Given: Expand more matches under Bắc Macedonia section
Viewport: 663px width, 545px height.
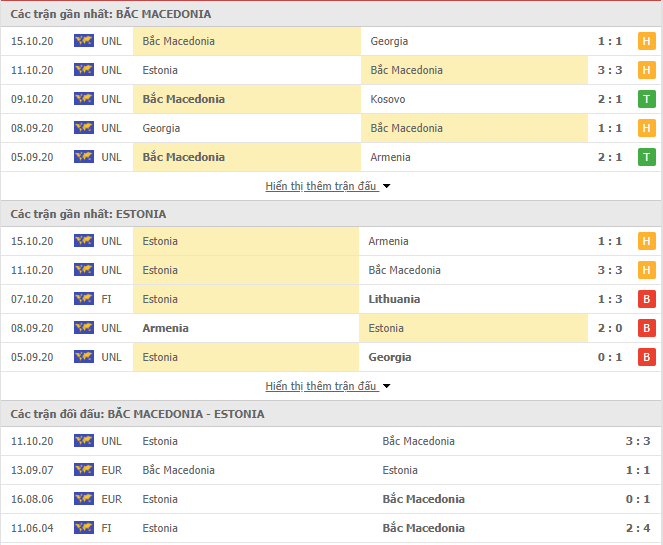Looking at the screenshot, I should 321,186.
